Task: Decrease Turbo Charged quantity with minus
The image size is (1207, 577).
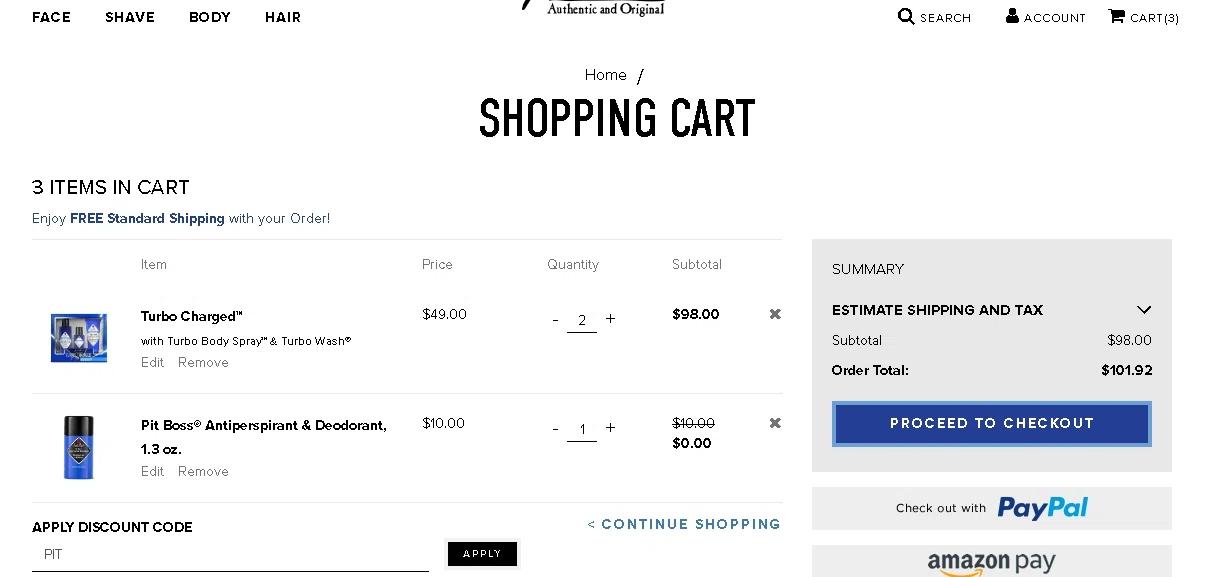Action: point(555,320)
